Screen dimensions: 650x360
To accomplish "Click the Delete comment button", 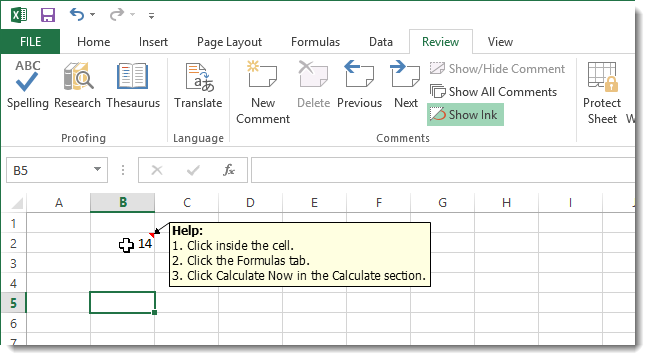I will click(x=313, y=85).
